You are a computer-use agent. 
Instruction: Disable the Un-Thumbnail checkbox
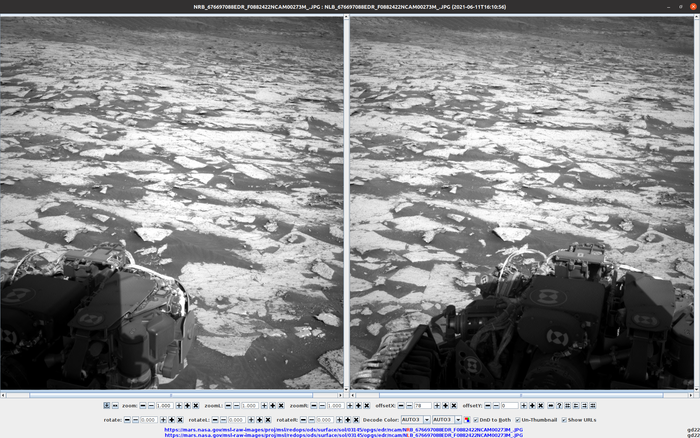[517, 419]
